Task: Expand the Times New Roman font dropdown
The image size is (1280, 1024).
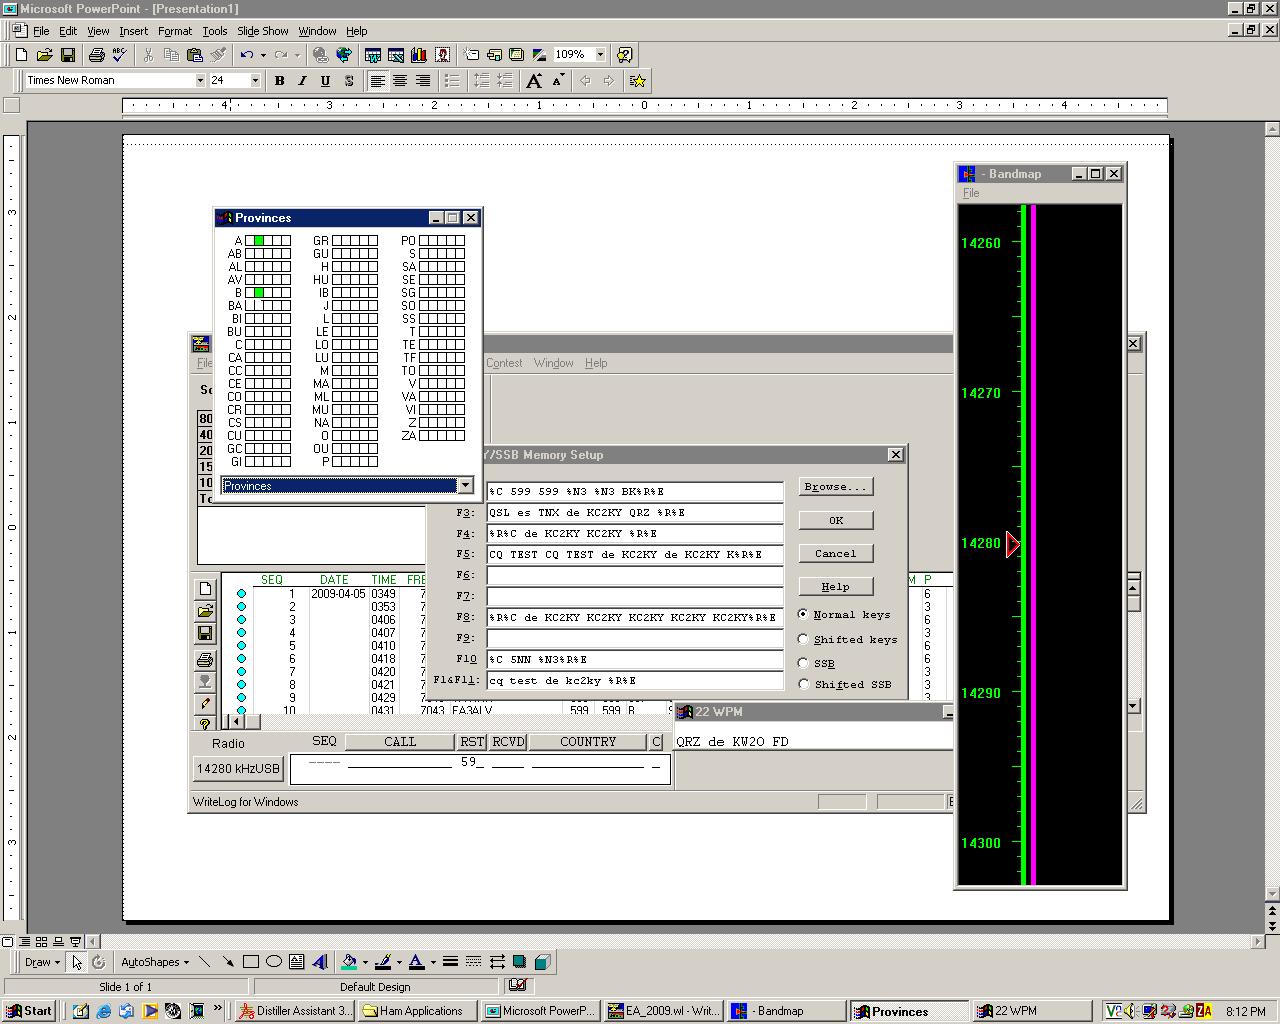Action: click(200, 81)
